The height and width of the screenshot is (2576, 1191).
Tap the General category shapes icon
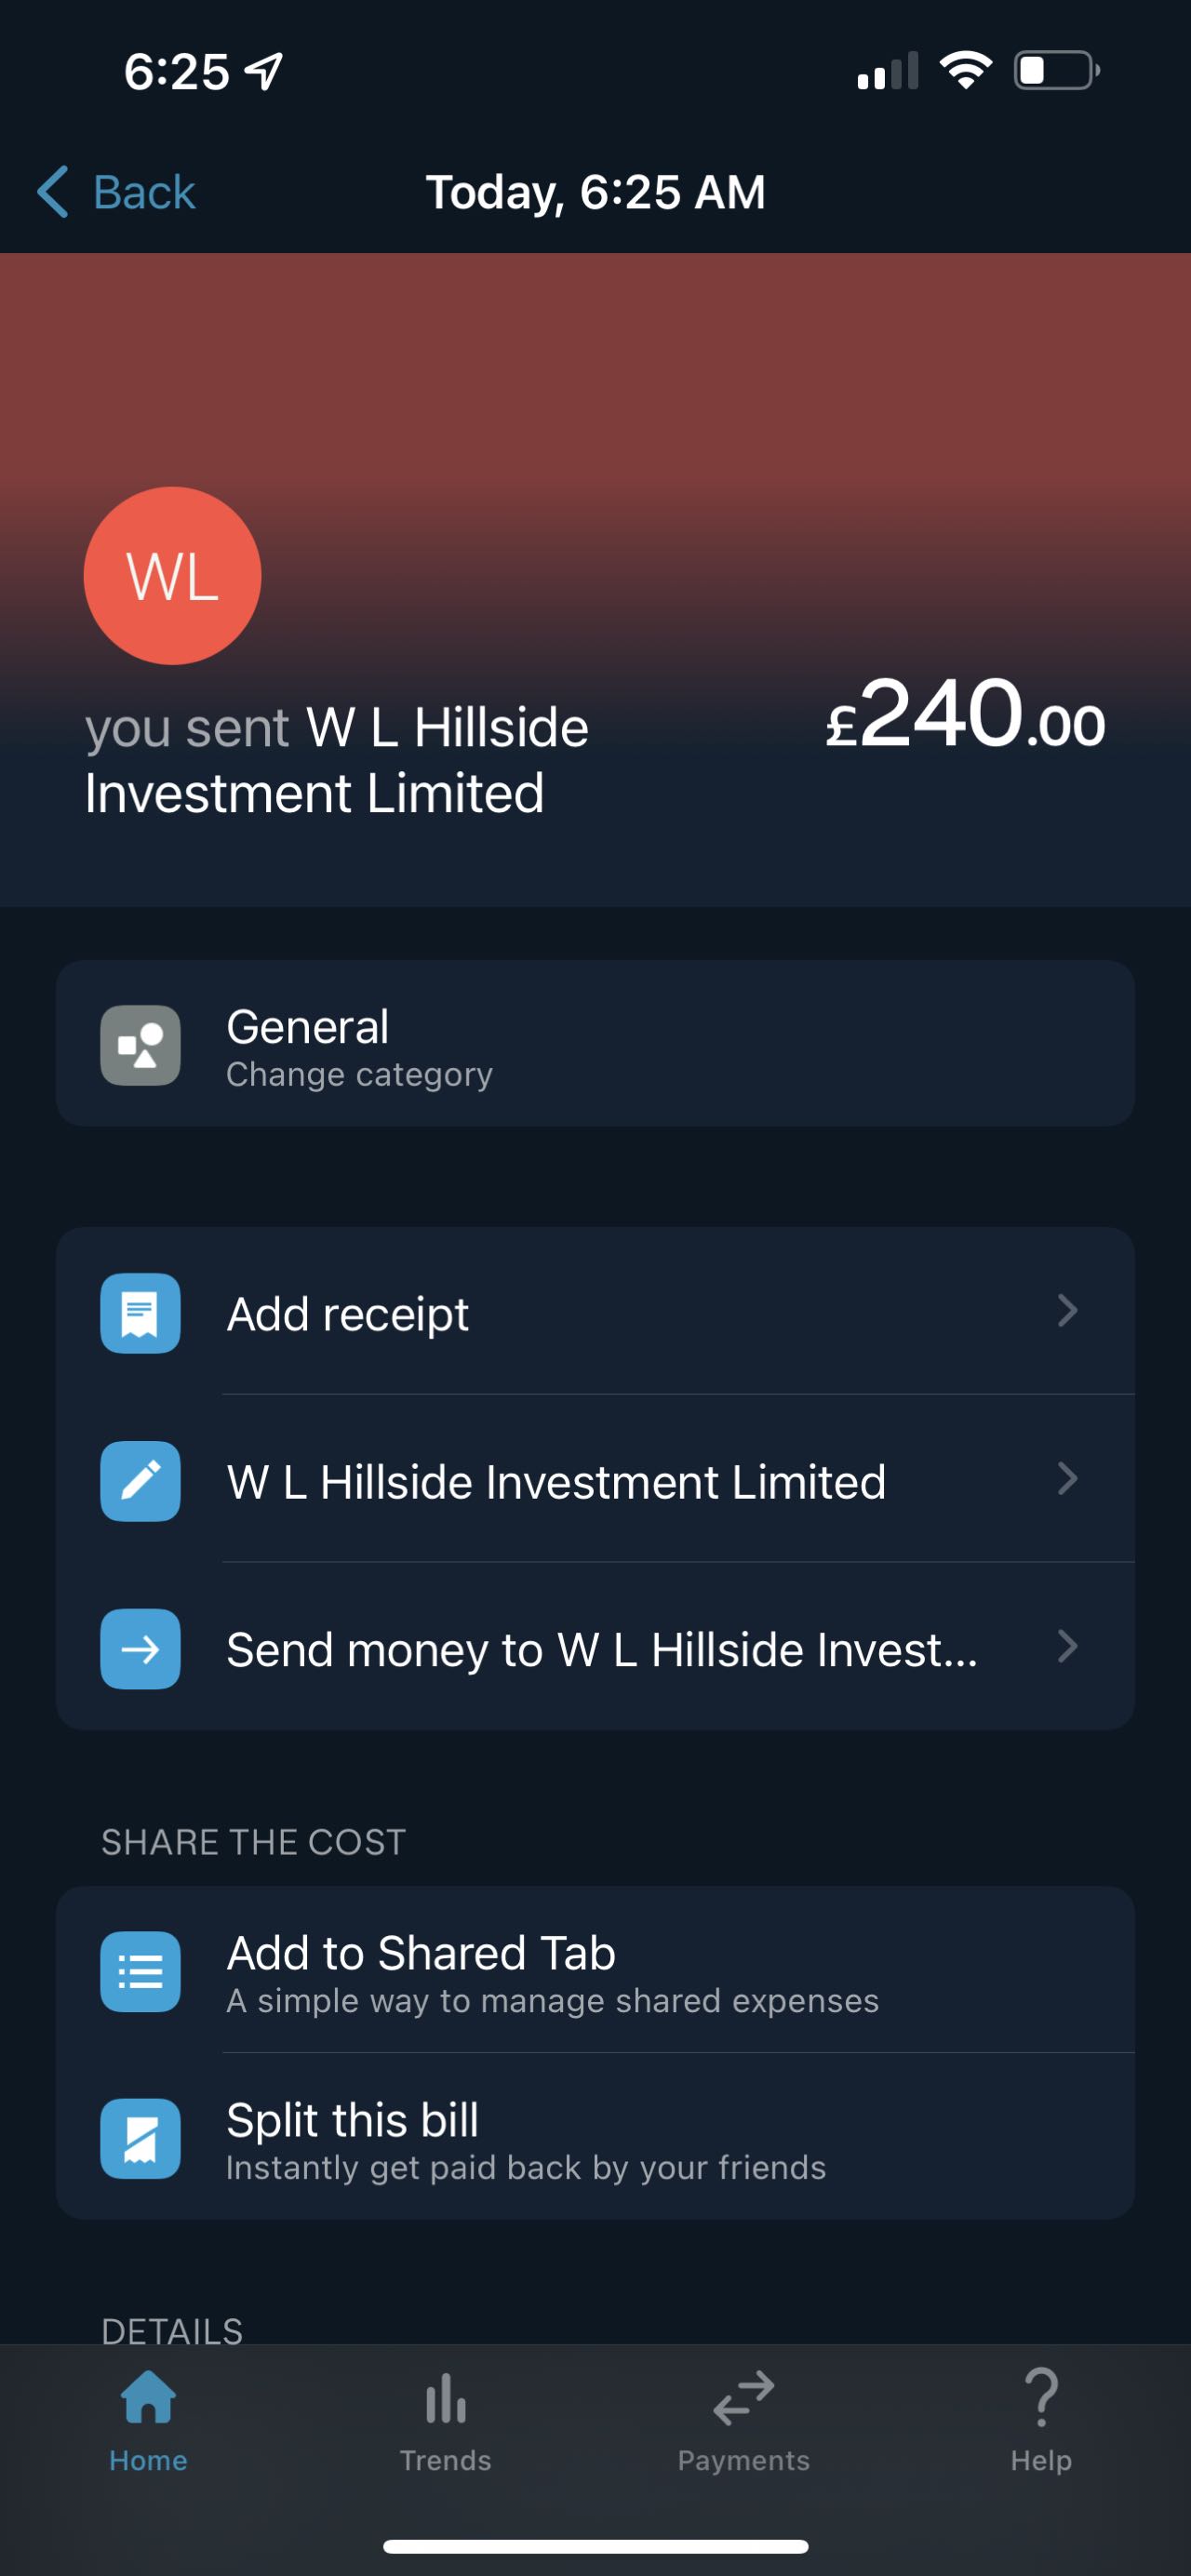point(141,1045)
